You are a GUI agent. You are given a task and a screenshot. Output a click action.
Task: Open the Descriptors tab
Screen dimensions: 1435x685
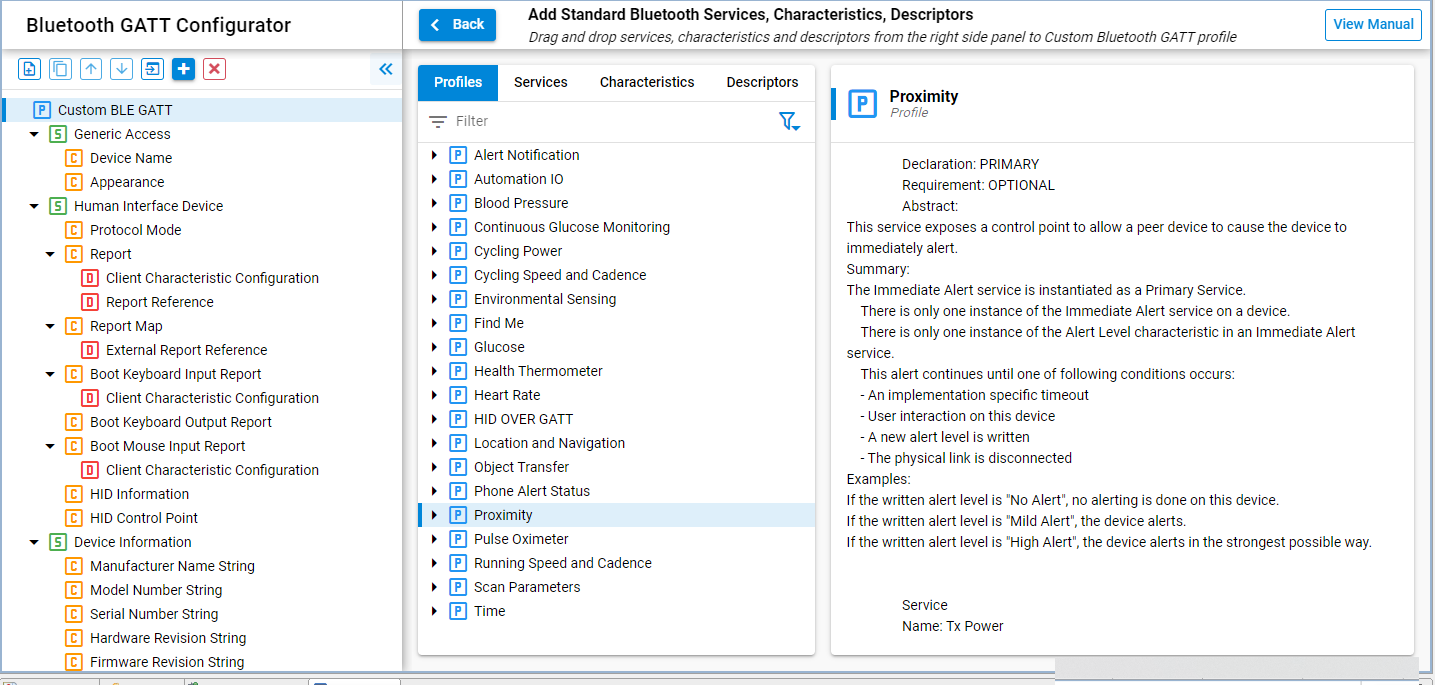(x=761, y=82)
